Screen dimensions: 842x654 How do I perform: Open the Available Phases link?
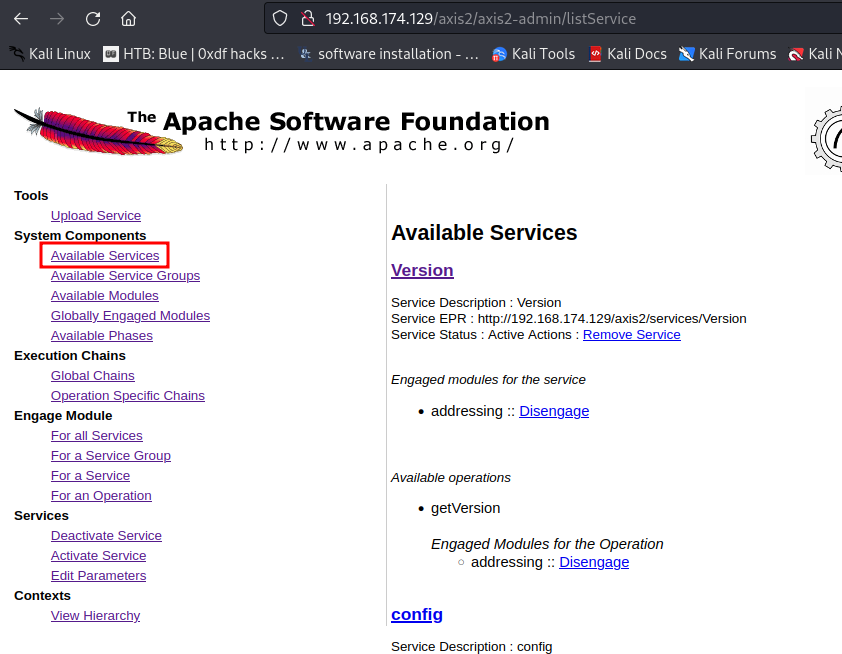point(102,336)
